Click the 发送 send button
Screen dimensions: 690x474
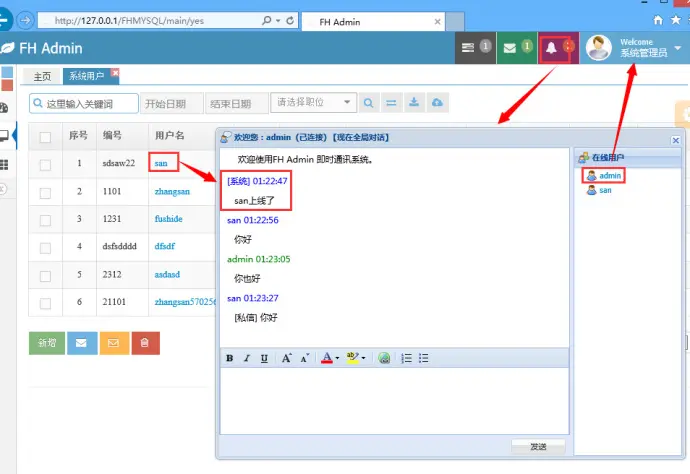(x=538, y=446)
